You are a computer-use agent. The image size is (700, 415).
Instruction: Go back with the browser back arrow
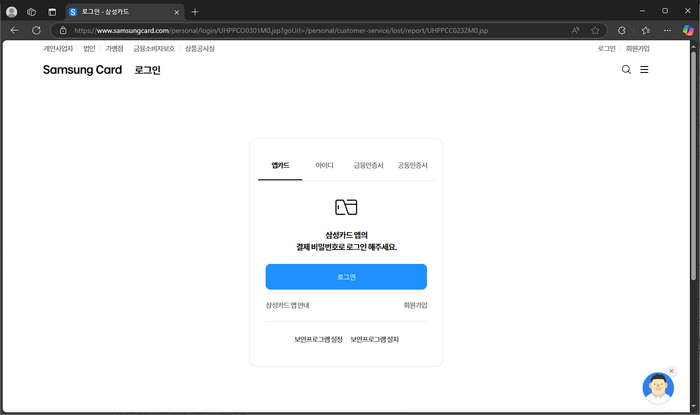tap(15, 30)
